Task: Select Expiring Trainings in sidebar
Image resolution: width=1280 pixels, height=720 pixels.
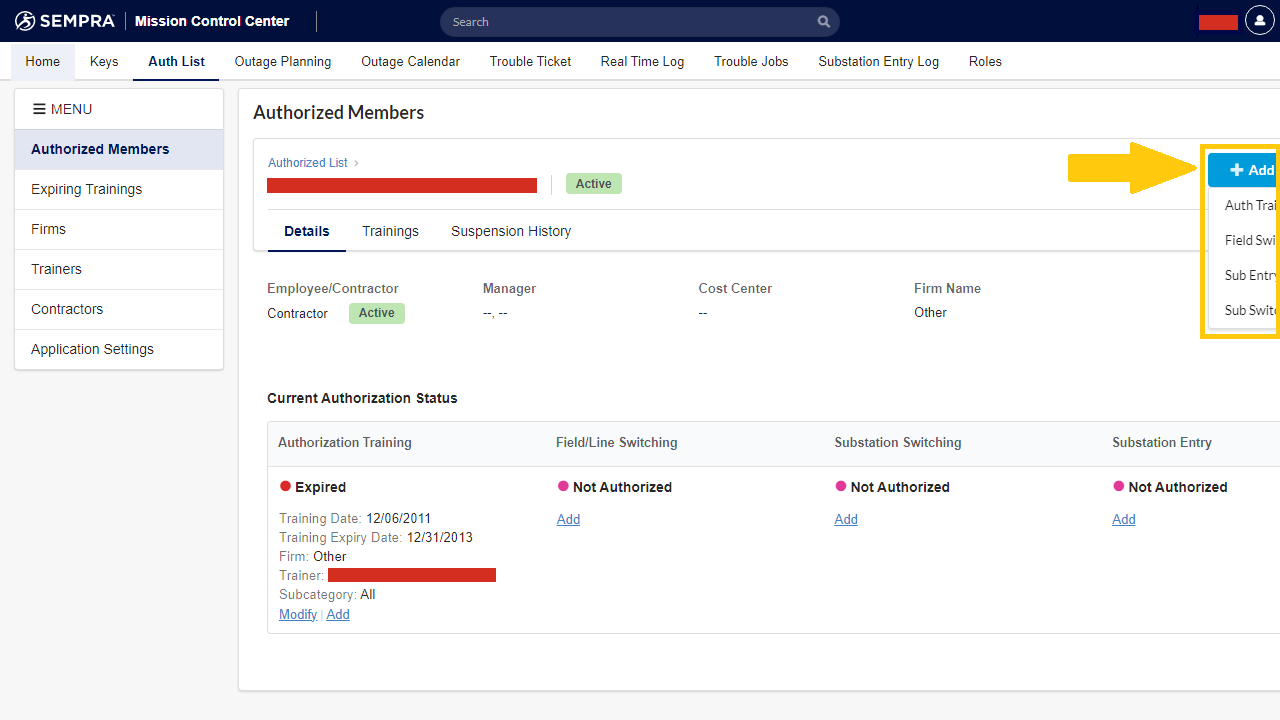Action: pos(87,189)
